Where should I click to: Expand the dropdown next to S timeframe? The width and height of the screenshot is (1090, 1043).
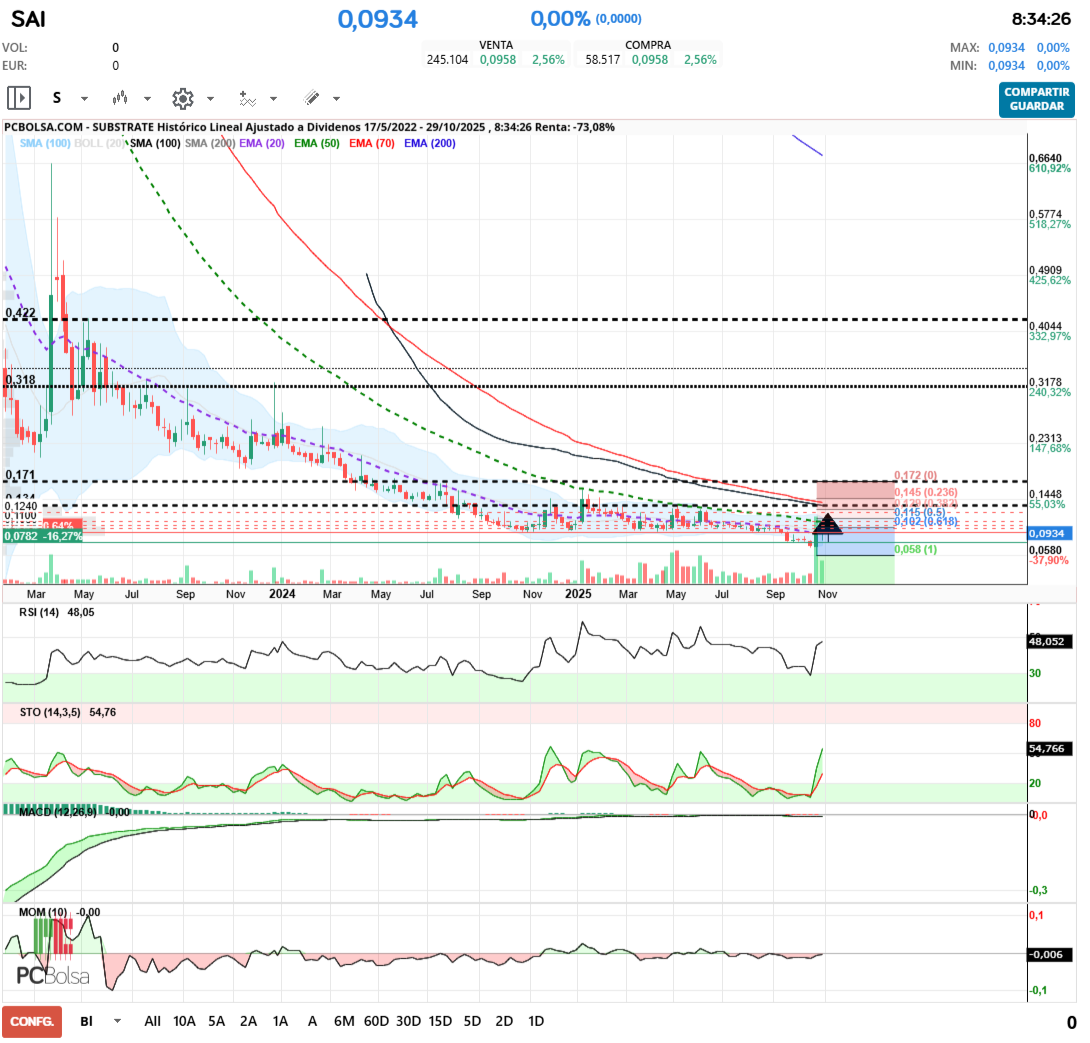coord(84,99)
